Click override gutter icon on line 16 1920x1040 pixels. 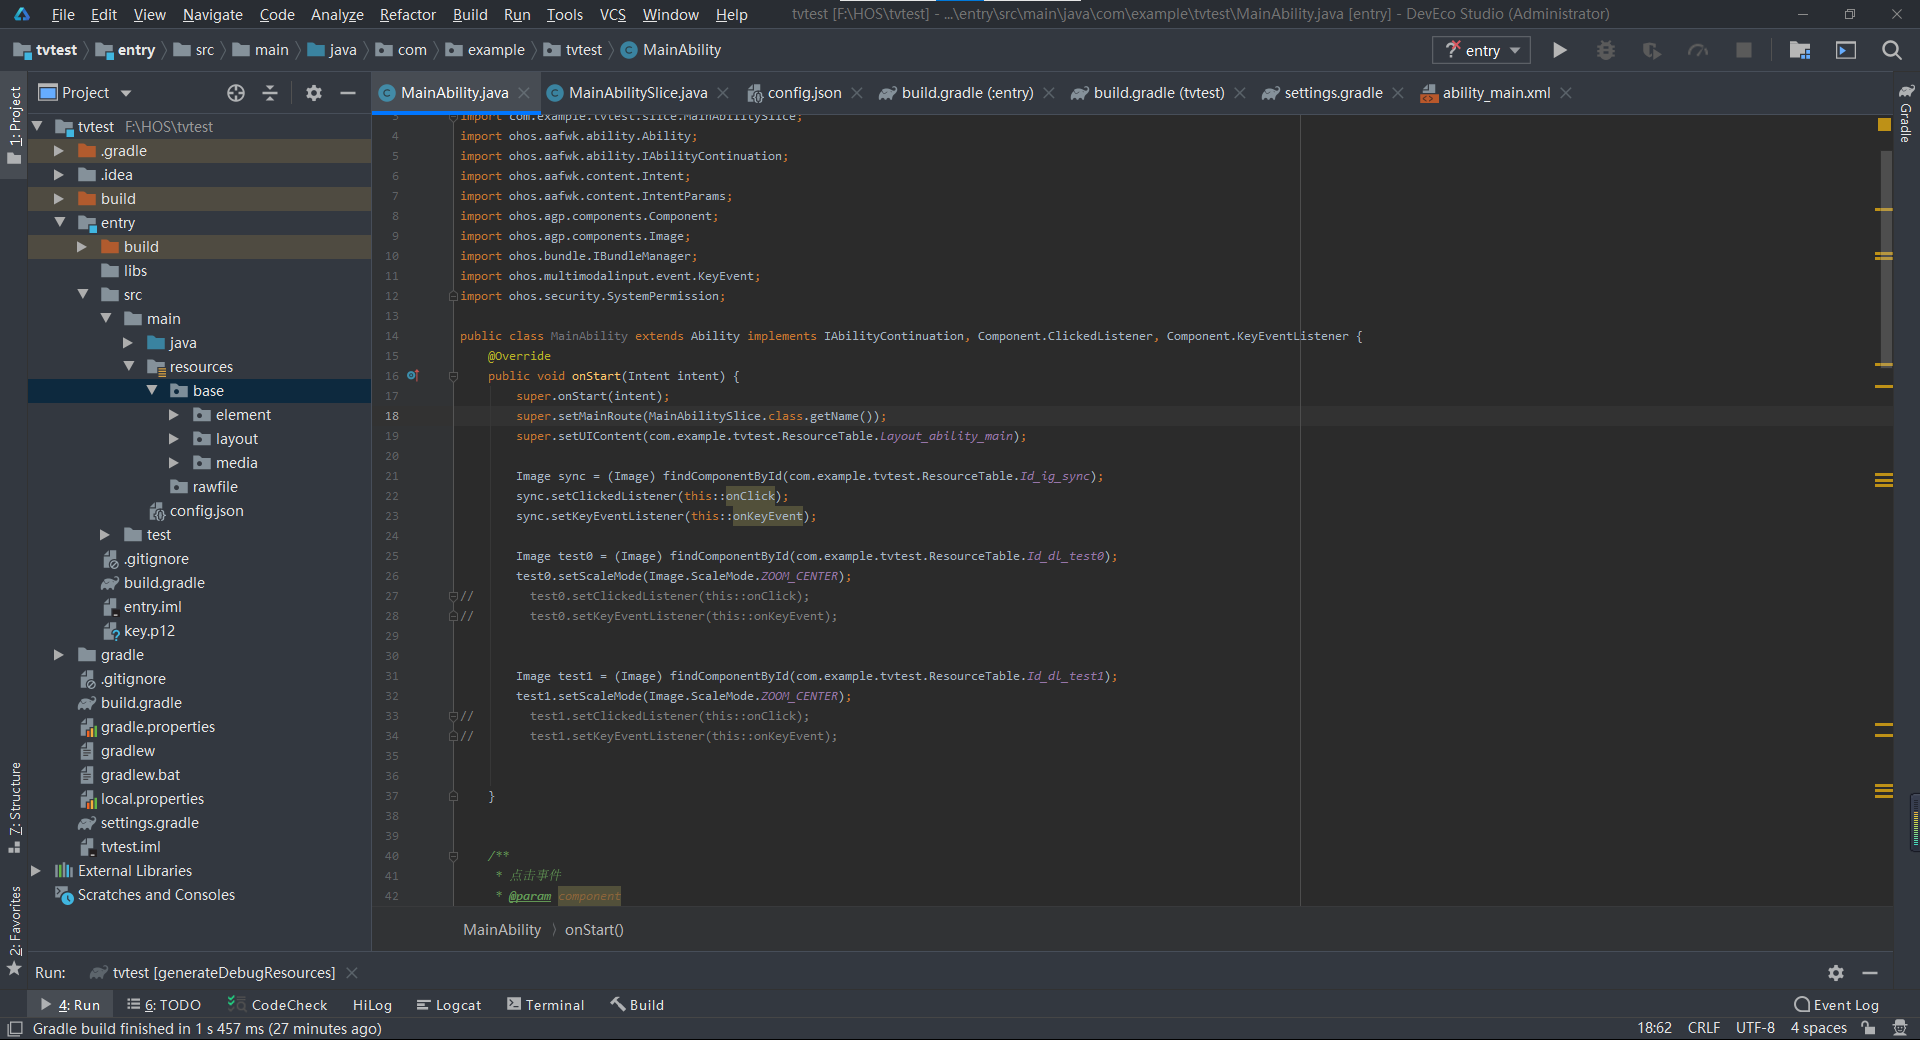click(x=412, y=376)
